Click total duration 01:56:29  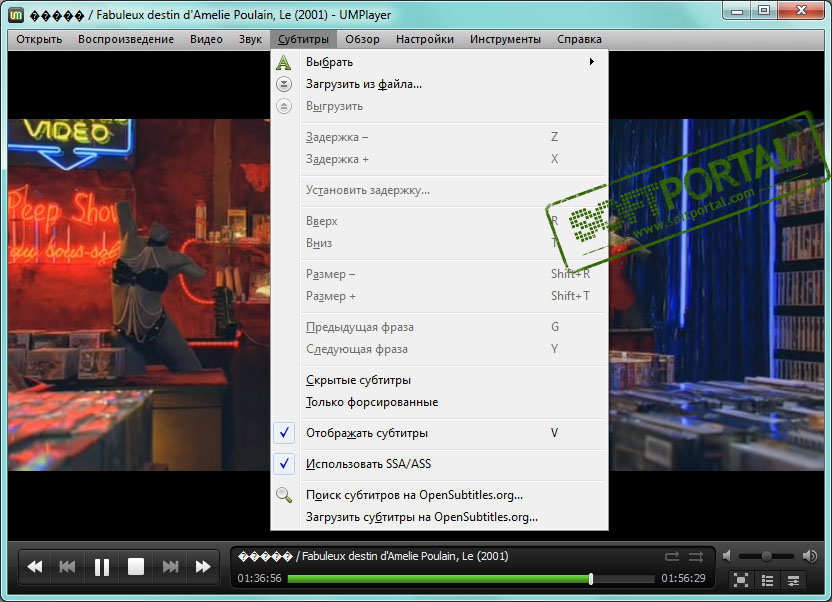coord(683,579)
